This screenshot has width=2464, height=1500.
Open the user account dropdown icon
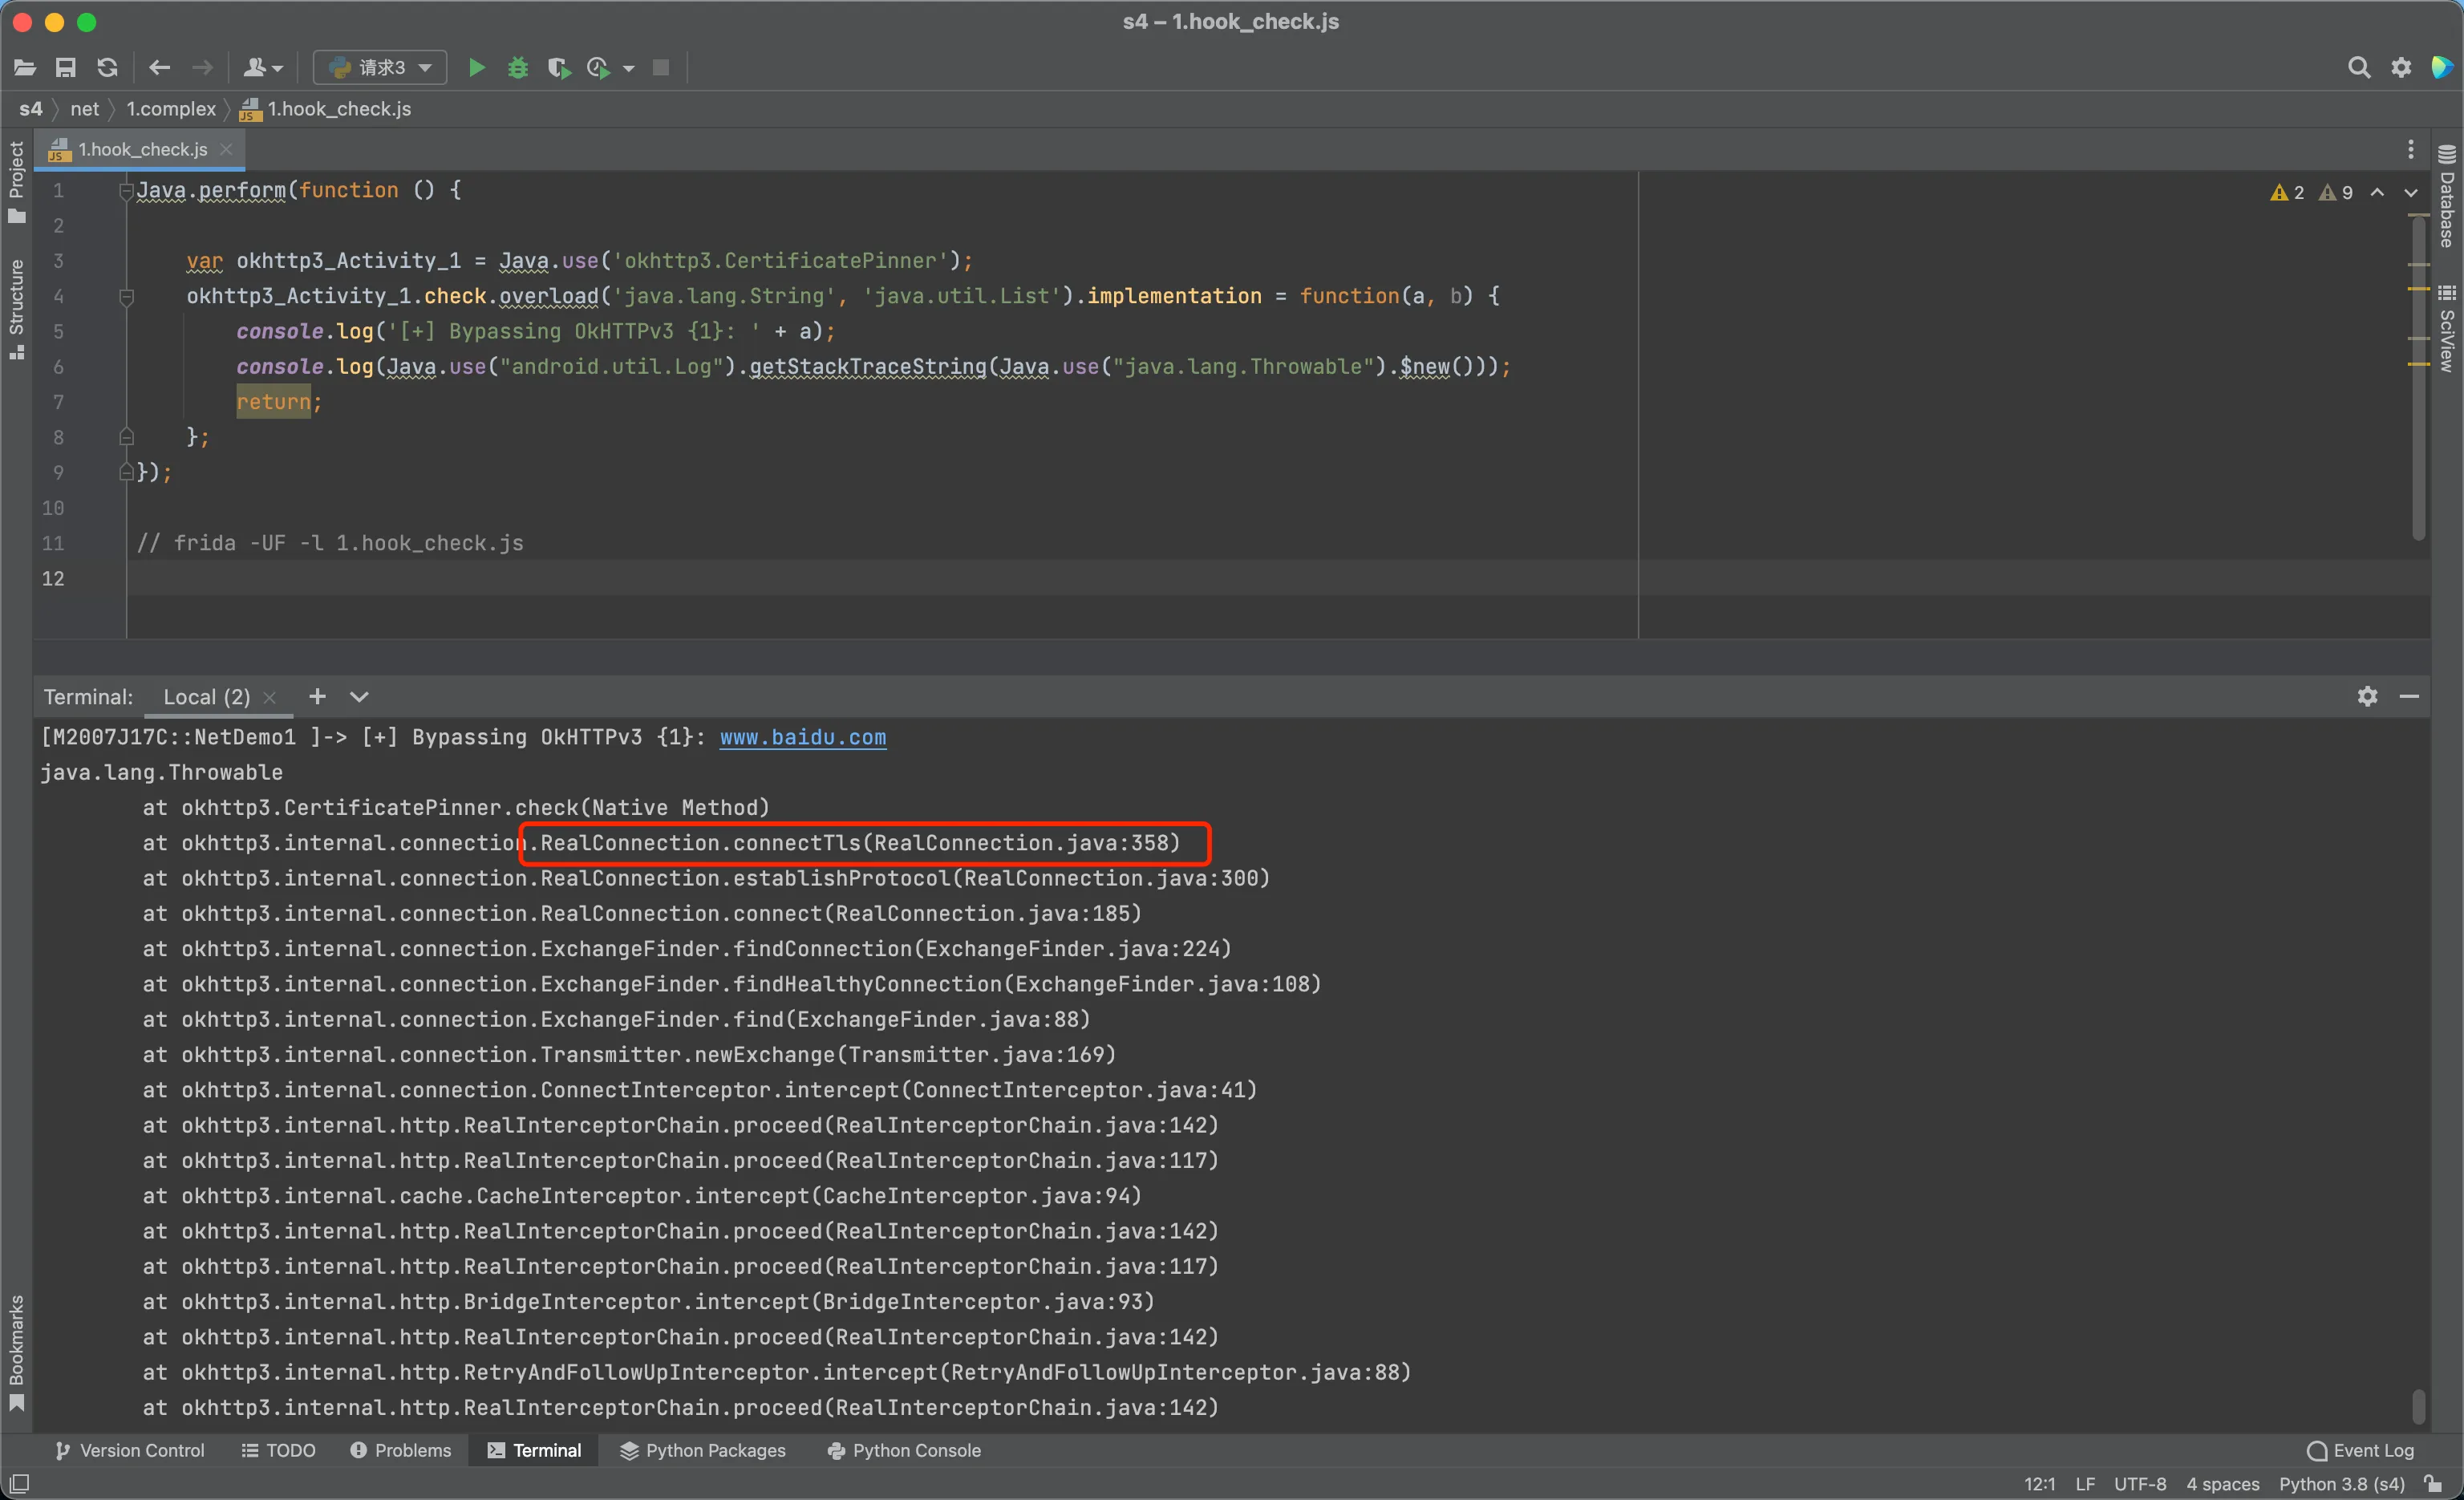(x=263, y=68)
